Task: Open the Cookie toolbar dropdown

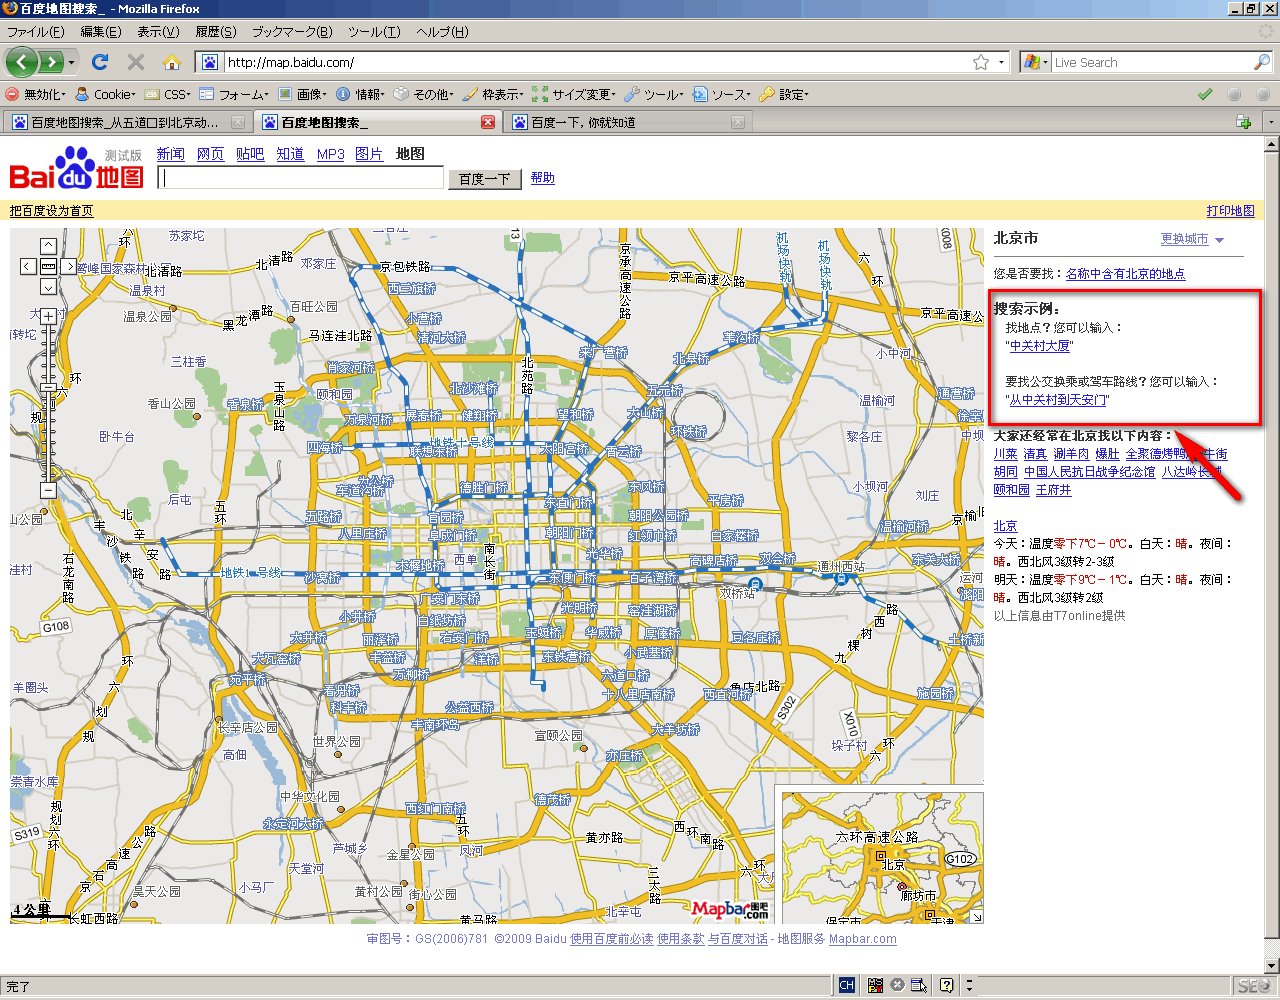Action: point(106,94)
